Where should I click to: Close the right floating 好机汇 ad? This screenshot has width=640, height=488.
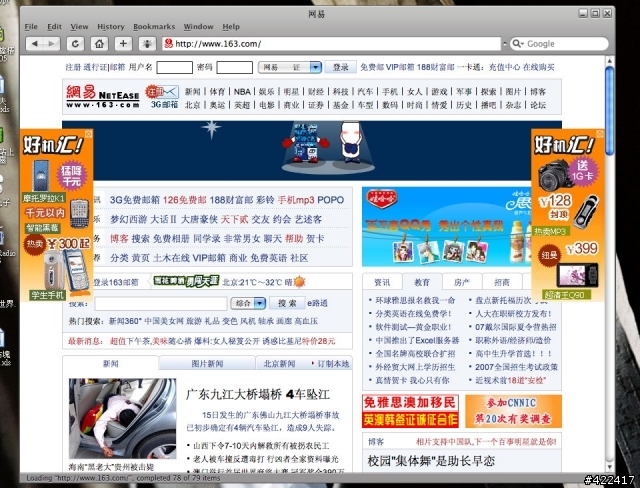pos(600,134)
